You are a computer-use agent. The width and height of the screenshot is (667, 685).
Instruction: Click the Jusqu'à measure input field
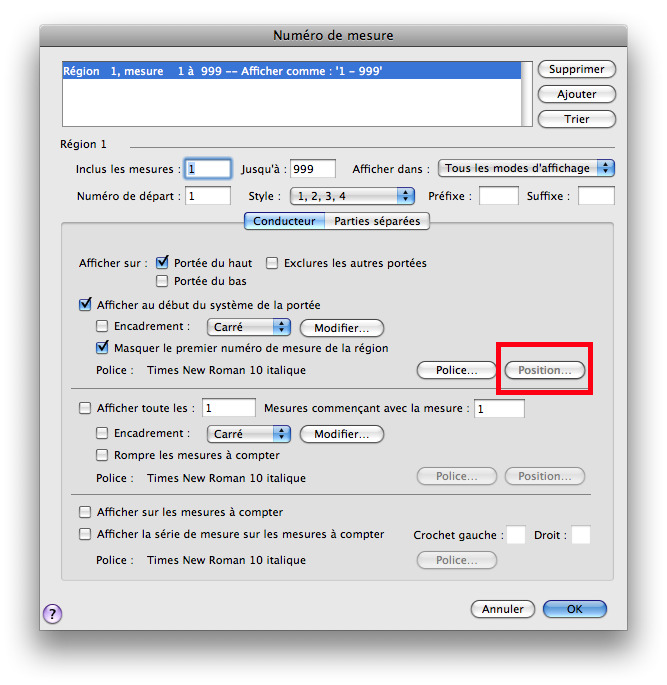[x=312, y=169]
